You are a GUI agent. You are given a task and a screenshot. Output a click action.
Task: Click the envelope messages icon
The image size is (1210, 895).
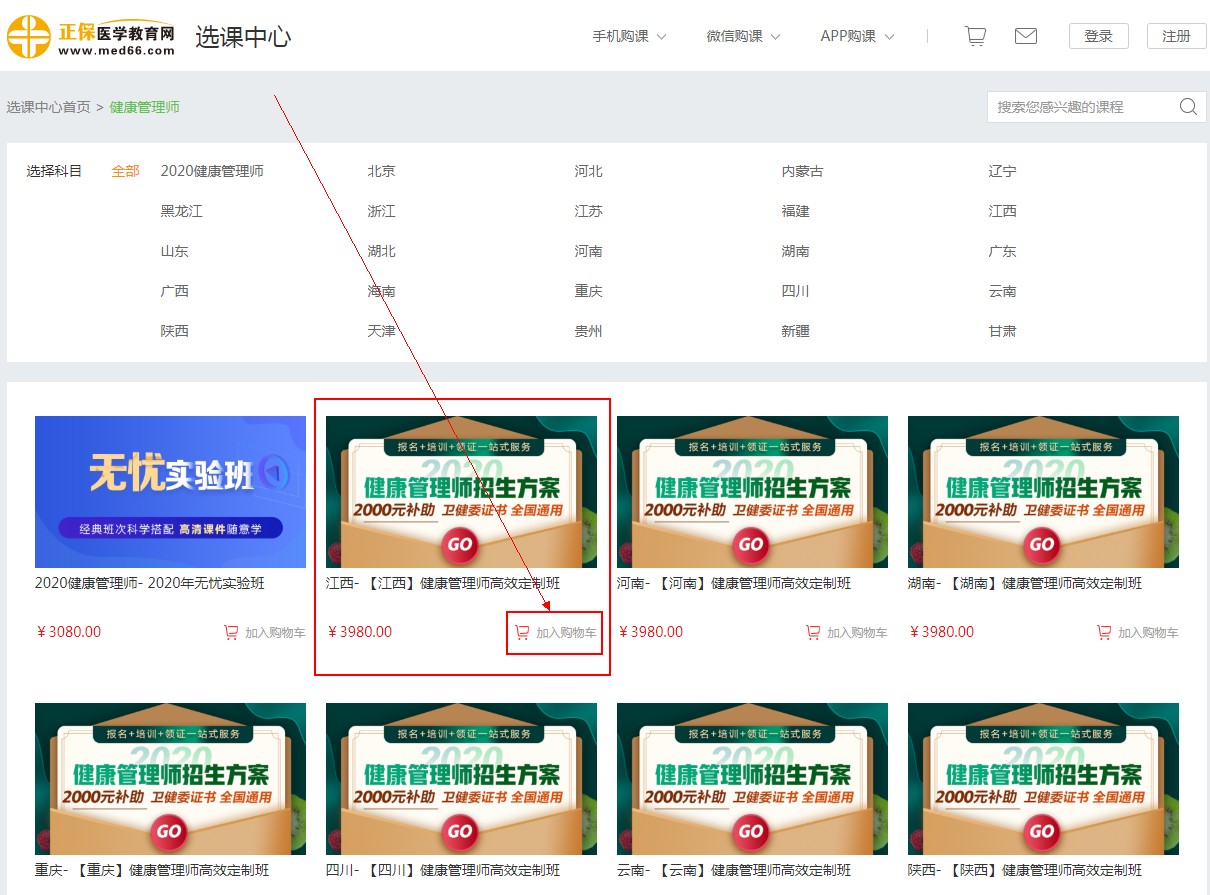click(x=1025, y=36)
